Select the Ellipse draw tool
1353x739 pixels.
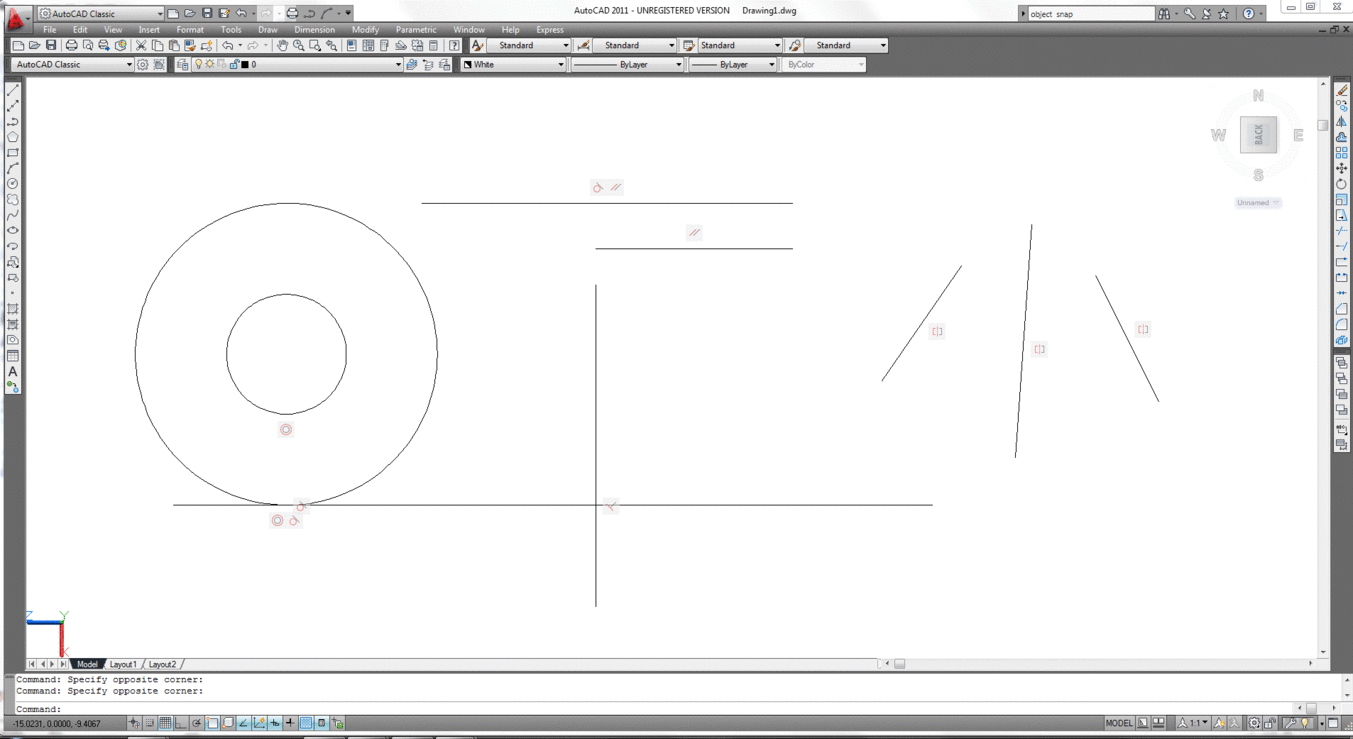tap(13, 231)
